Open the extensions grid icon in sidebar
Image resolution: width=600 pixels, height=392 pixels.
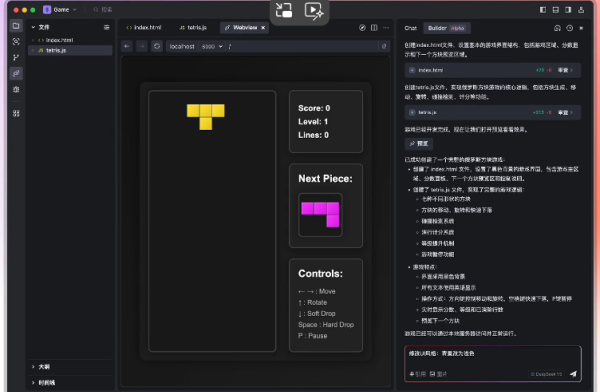pyautogui.click(x=16, y=113)
